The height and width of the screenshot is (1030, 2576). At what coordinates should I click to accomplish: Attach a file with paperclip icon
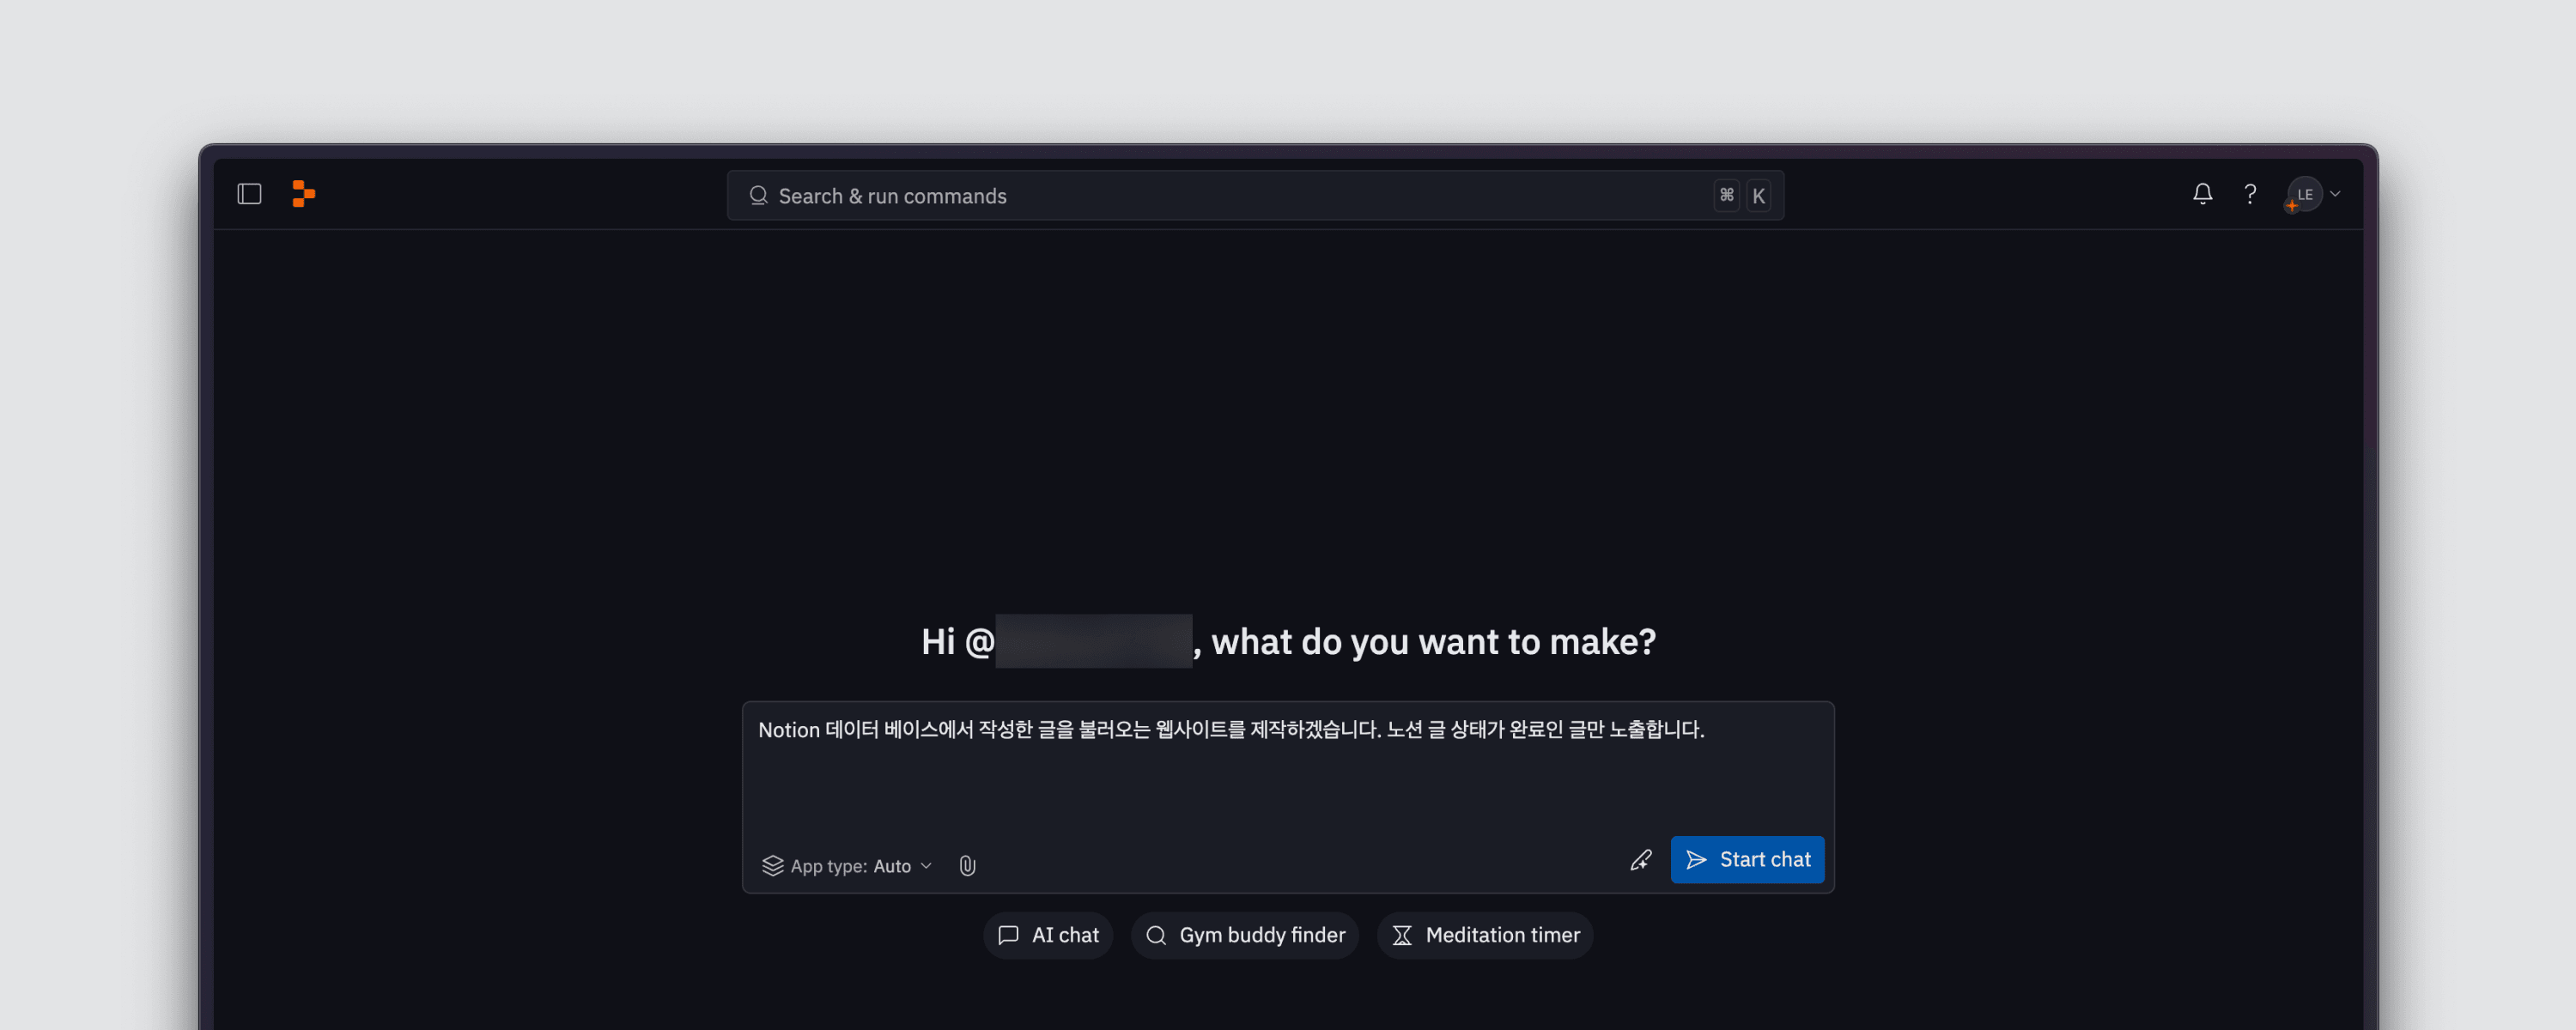click(x=967, y=866)
